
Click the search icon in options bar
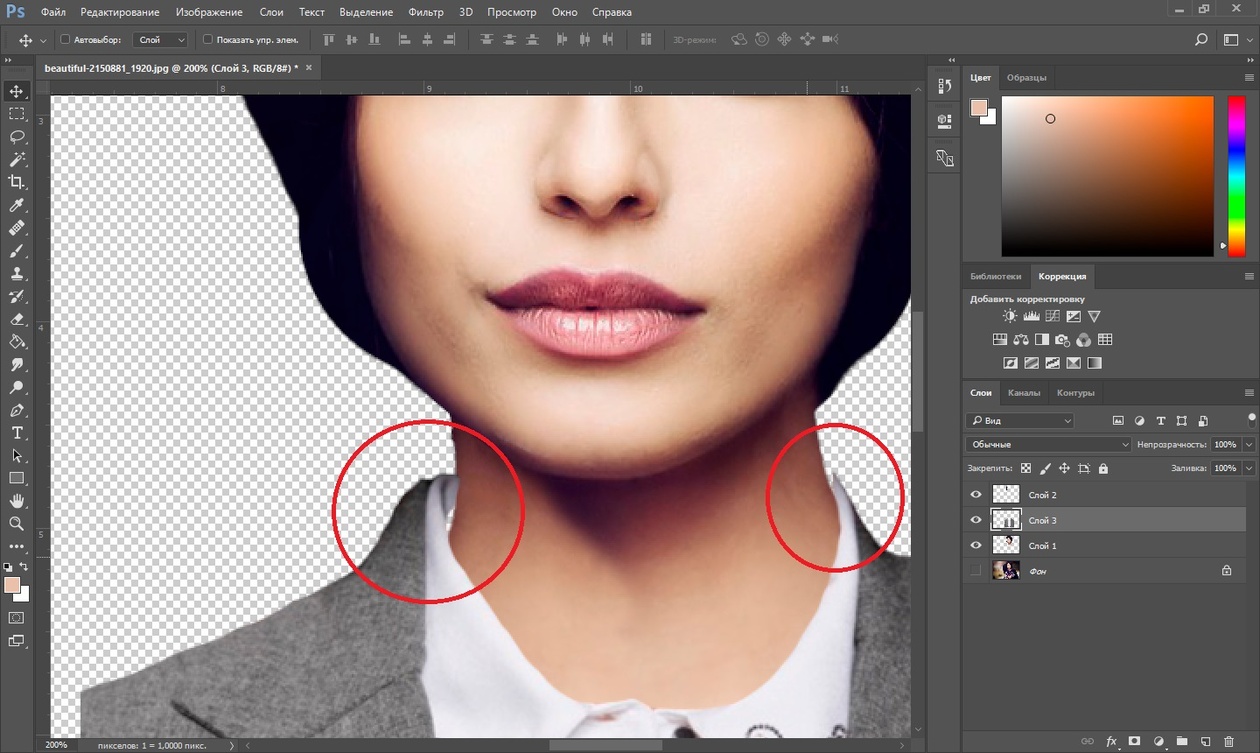click(1202, 40)
